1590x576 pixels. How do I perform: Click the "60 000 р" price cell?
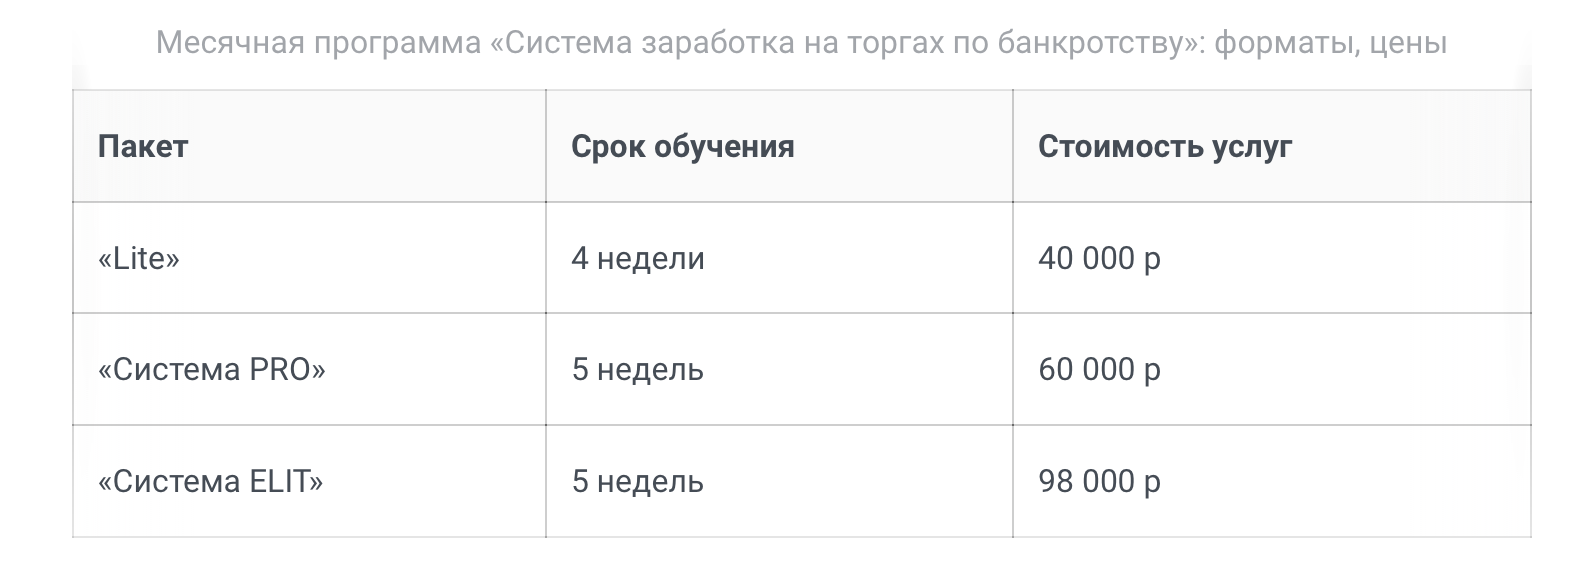pos(1099,370)
